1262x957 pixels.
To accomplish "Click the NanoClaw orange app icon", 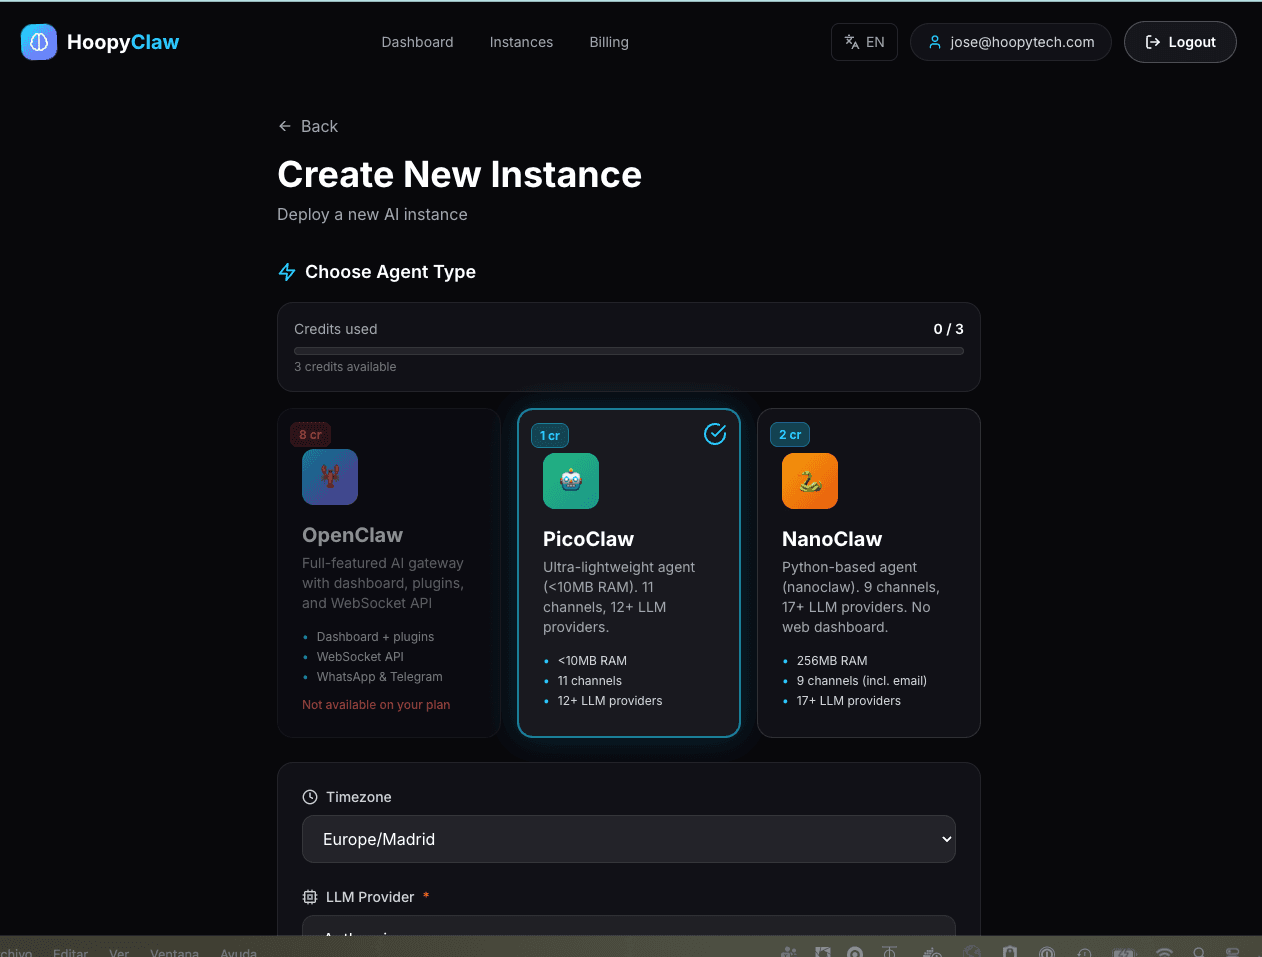I will (x=810, y=481).
